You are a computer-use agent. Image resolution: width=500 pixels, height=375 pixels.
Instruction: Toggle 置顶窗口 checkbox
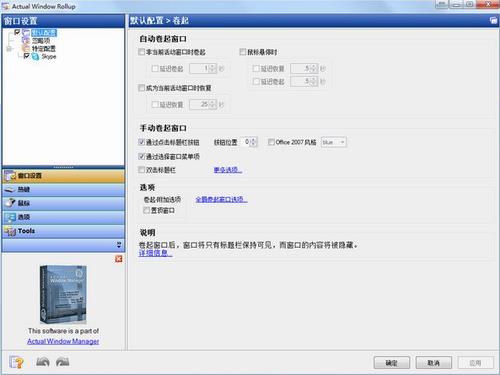click(x=146, y=210)
